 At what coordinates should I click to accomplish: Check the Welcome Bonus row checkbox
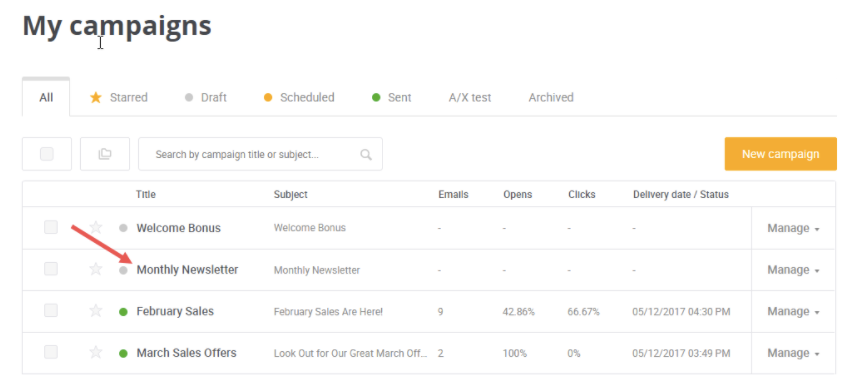pyautogui.click(x=51, y=227)
